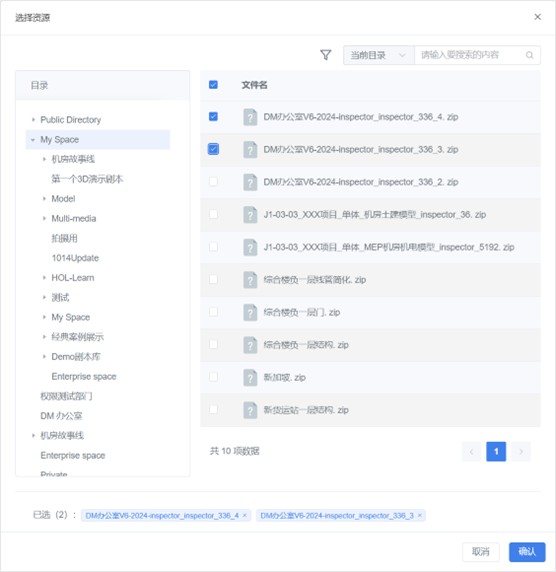556x572 pixels.
Task: Click file icon of inspector_5192.zip
Action: tap(250, 247)
